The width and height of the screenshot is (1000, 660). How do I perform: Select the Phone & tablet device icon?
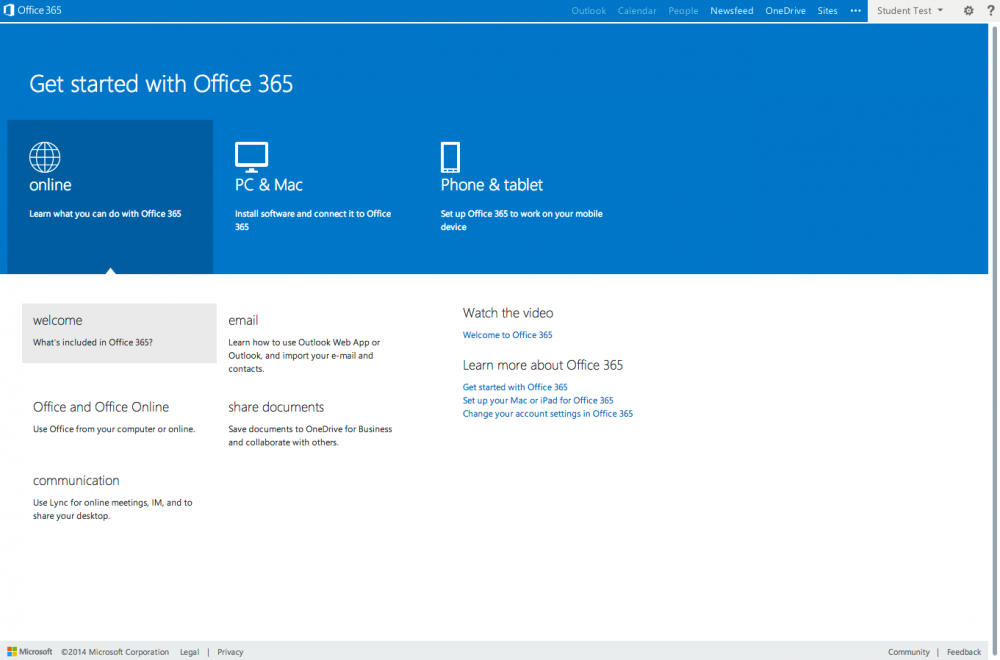click(450, 157)
